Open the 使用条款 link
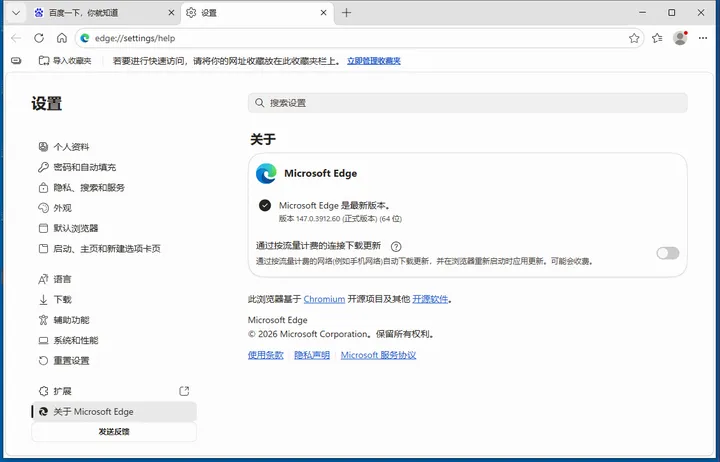 point(266,355)
